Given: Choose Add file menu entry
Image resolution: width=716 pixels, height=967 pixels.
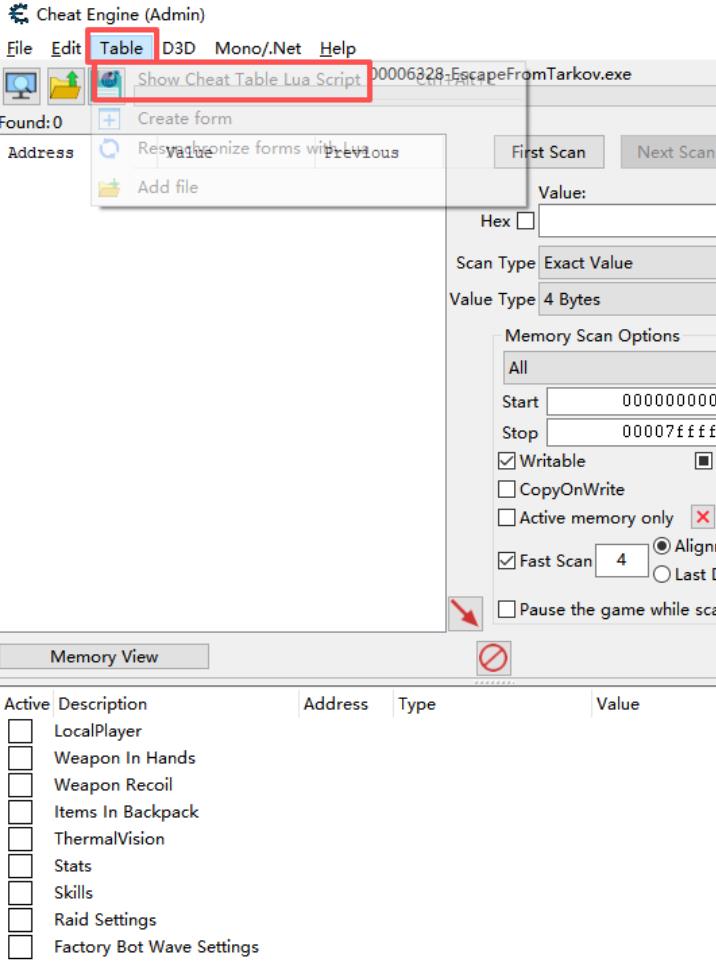Looking at the screenshot, I should point(168,187).
